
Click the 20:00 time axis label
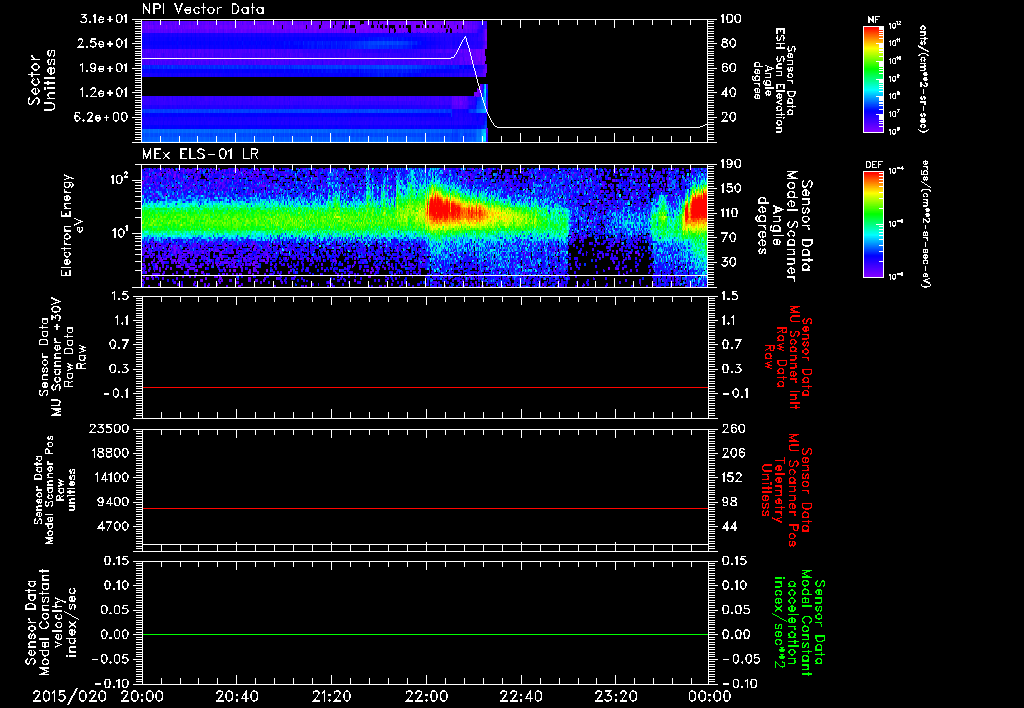(x=142, y=696)
